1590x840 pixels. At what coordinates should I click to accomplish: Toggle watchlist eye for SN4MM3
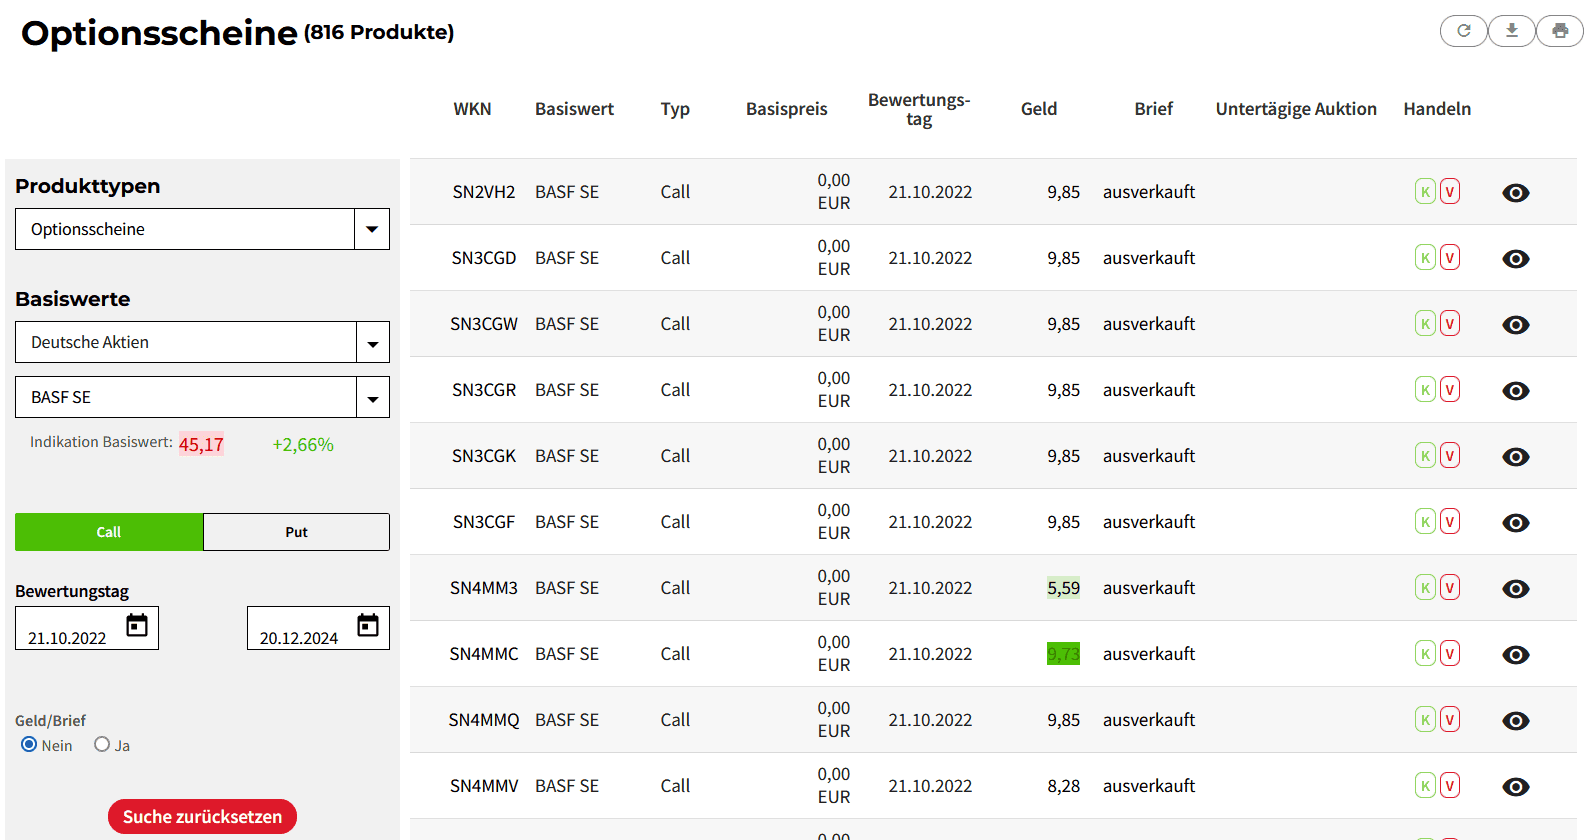click(x=1516, y=589)
